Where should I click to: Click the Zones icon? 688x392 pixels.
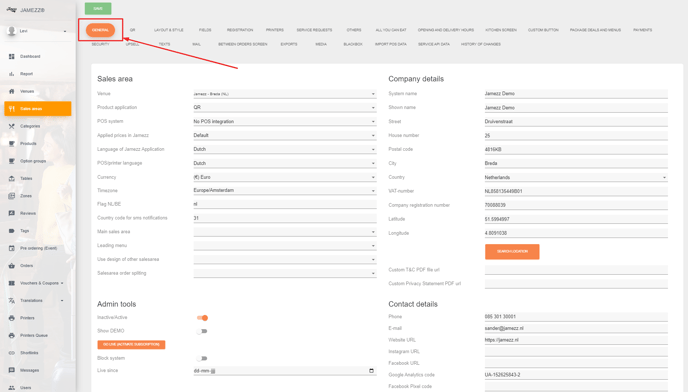12,196
